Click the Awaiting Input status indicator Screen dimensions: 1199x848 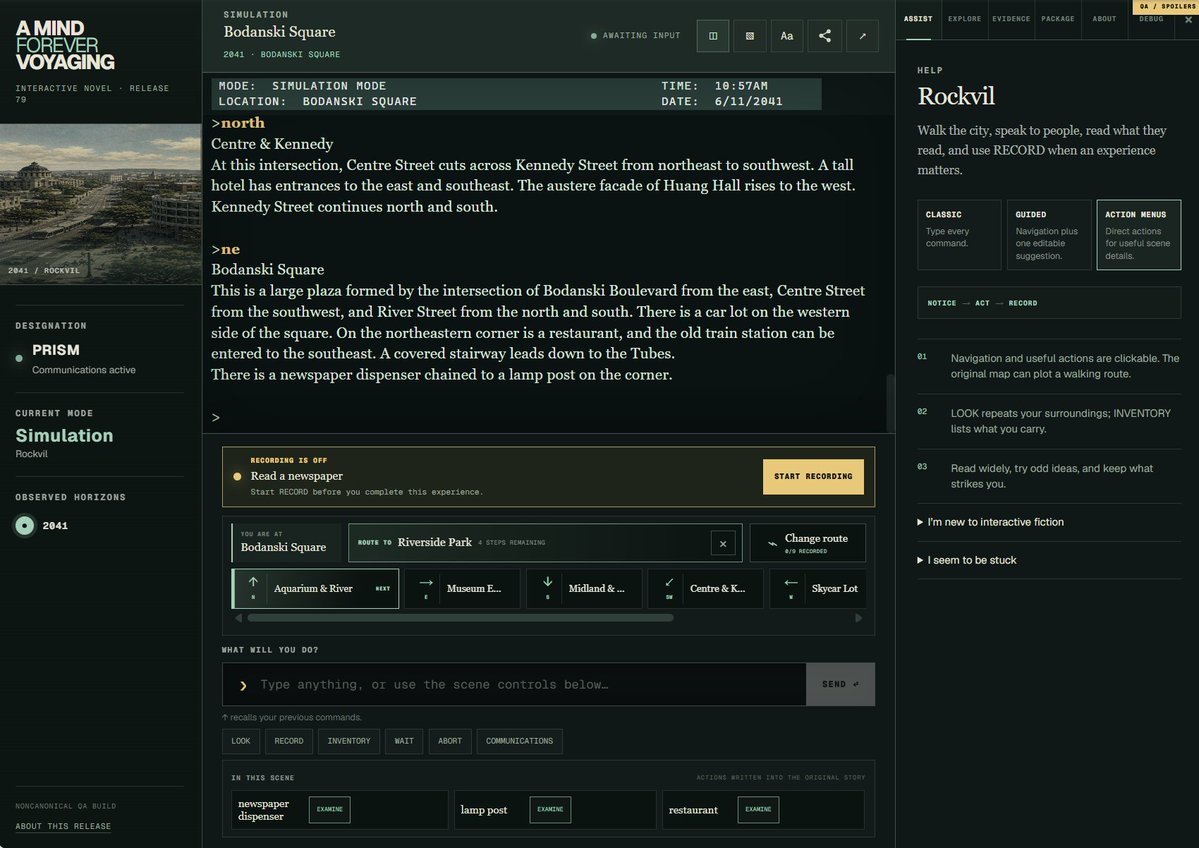[x=635, y=36]
